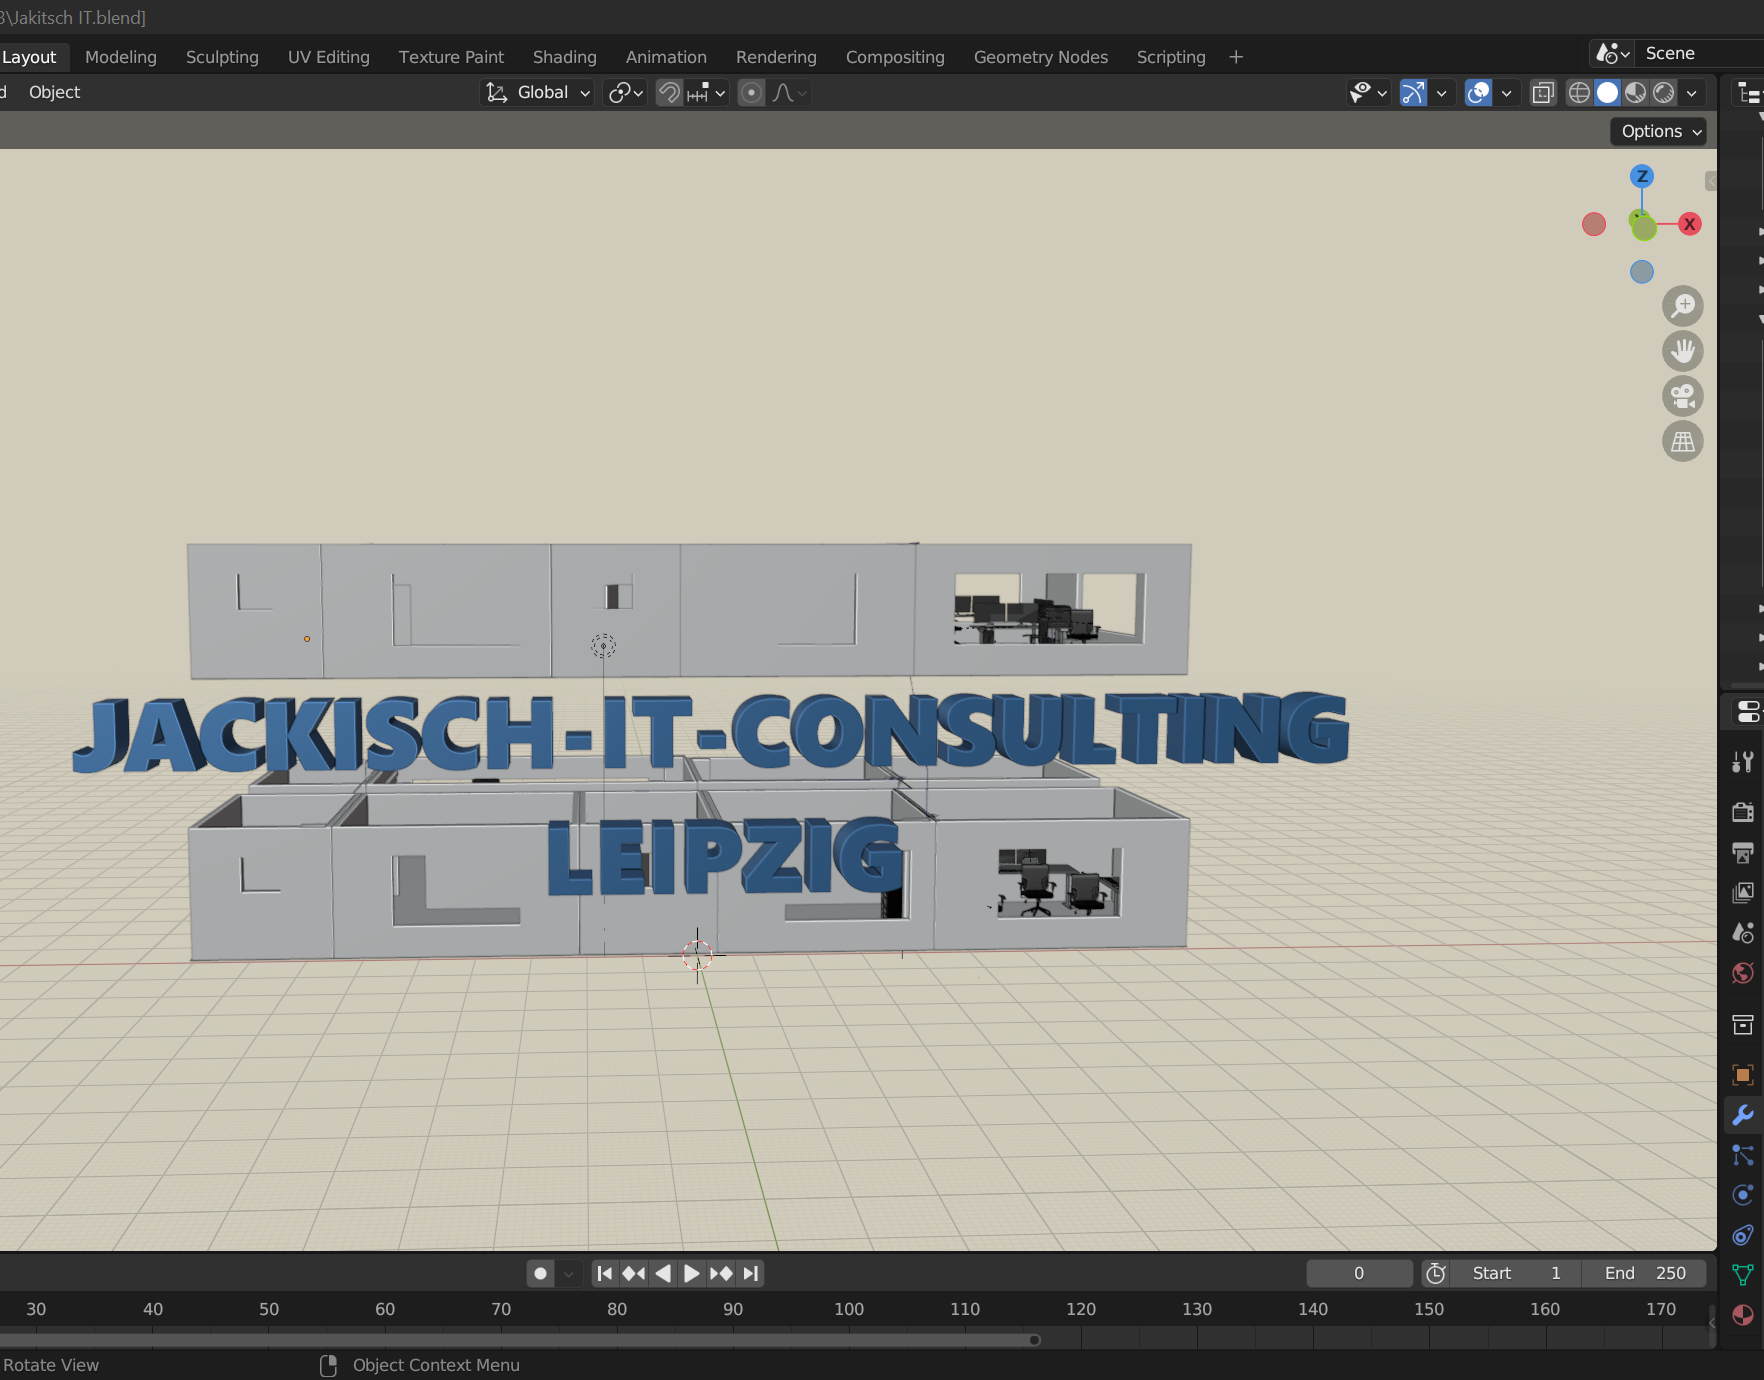The image size is (1764, 1380).
Task: Switch perspective/orthographic with the grid icon
Action: [1683, 441]
